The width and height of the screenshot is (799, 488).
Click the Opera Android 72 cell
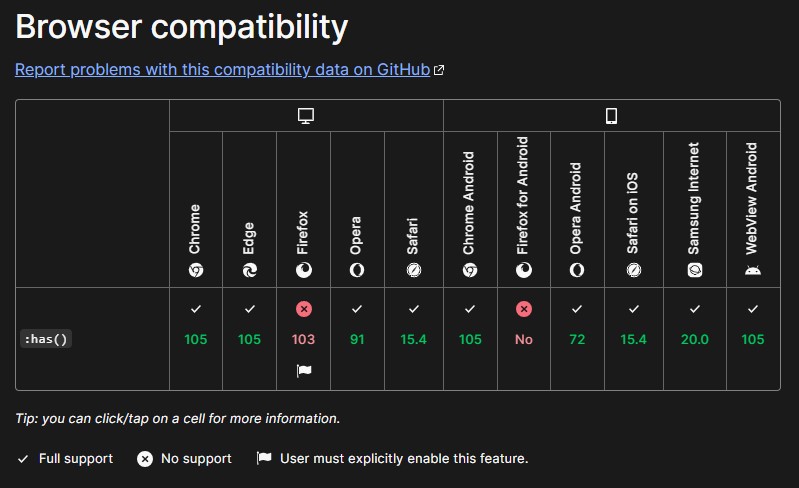577,339
